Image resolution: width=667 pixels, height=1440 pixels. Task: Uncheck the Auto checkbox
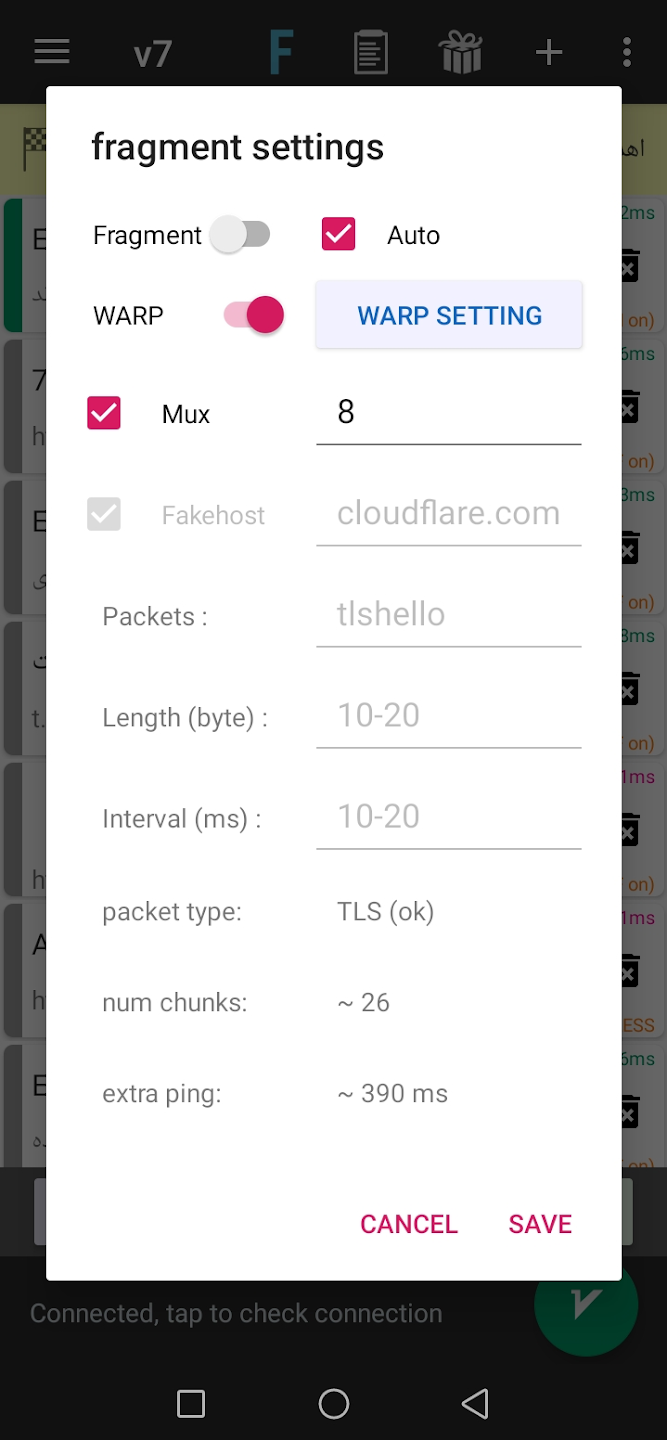click(339, 234)
